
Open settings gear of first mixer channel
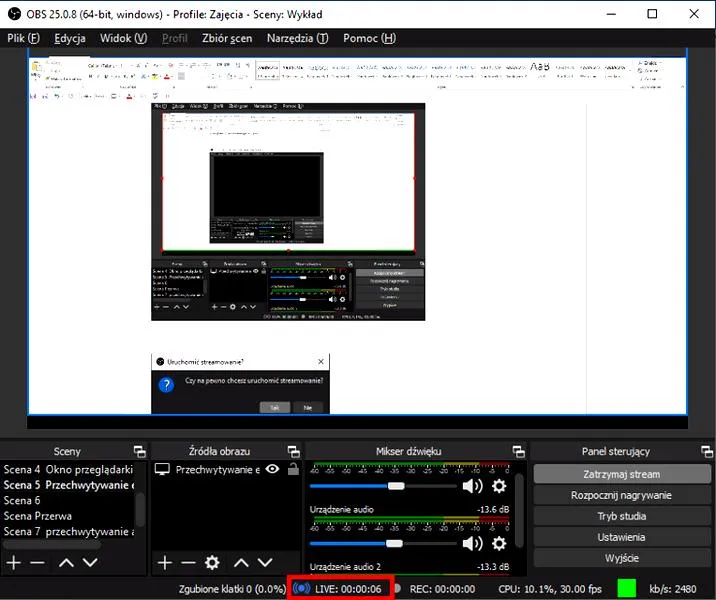(x=499, y=486)
